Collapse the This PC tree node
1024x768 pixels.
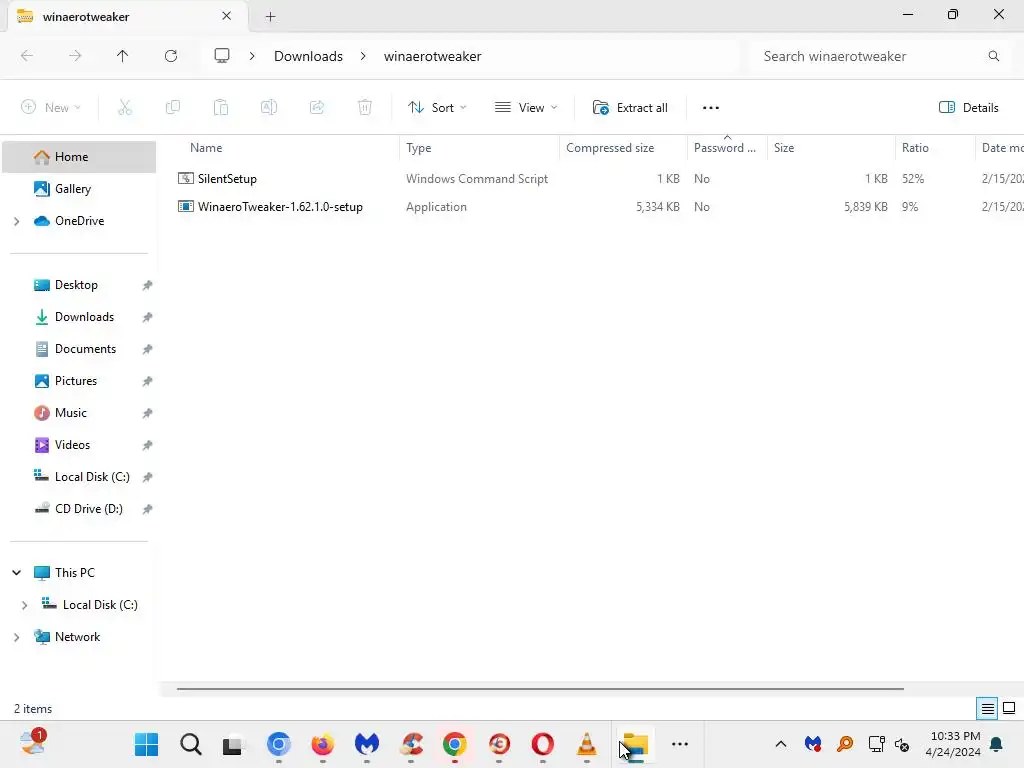[x=16, y=573]
